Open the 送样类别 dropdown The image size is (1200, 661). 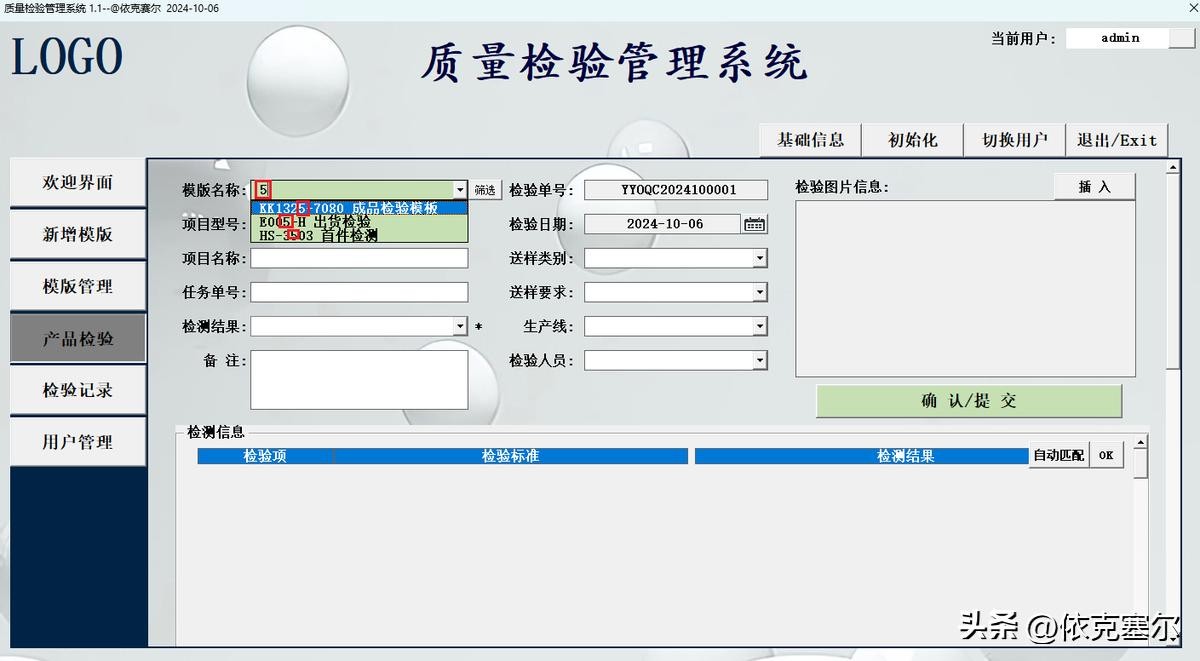point(760,258)
